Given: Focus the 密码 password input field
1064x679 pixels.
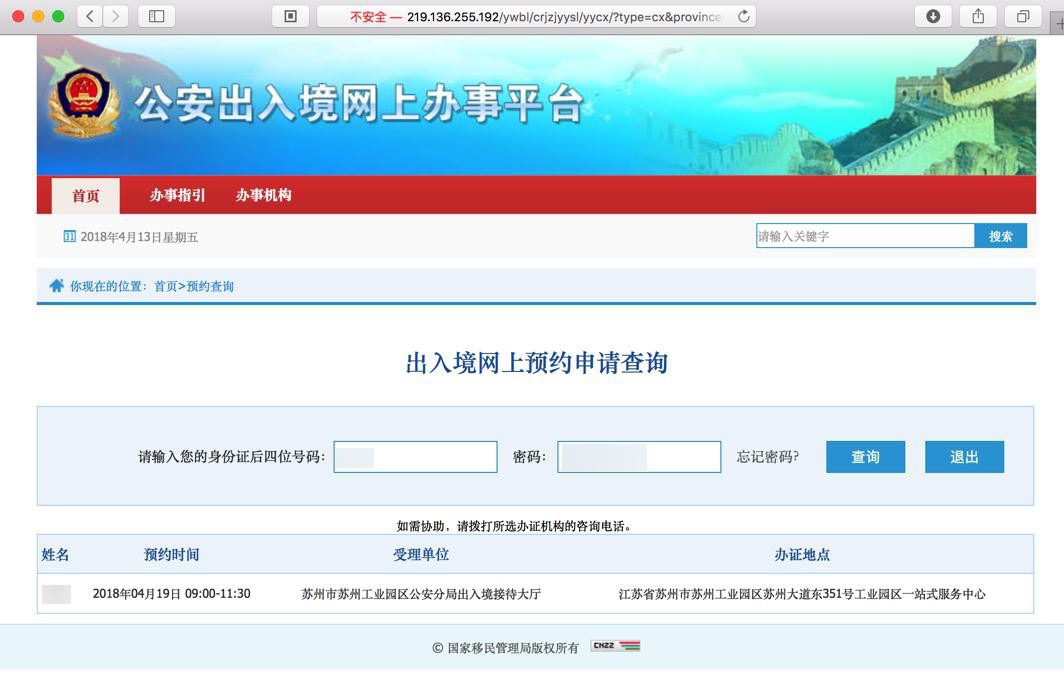Looking at the screenshot, I should pos(639,457).
